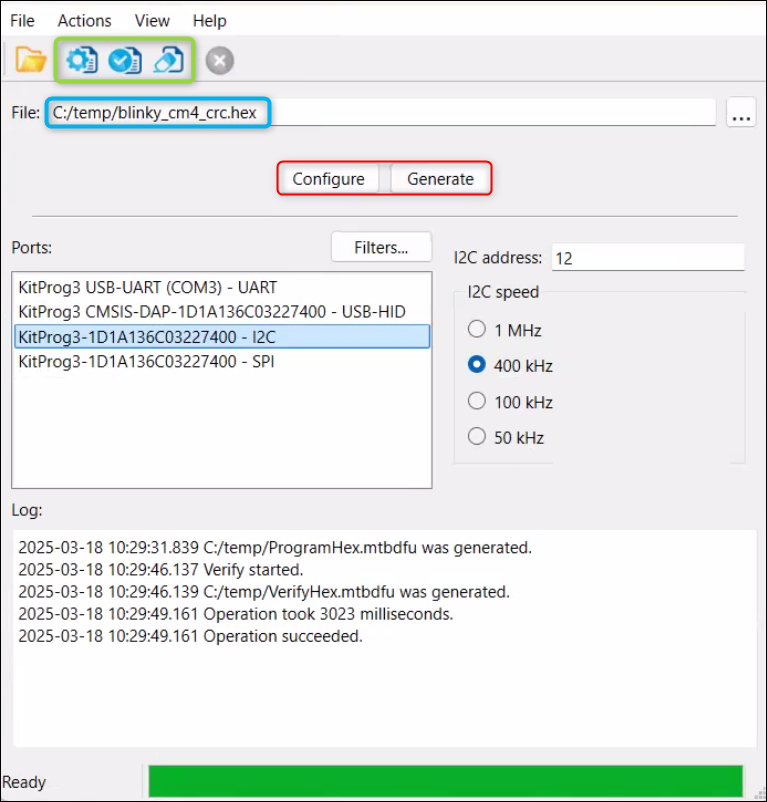767x802 pixels.
Task: Select the 100 kHz I2C speed
Action: [510, 402]
